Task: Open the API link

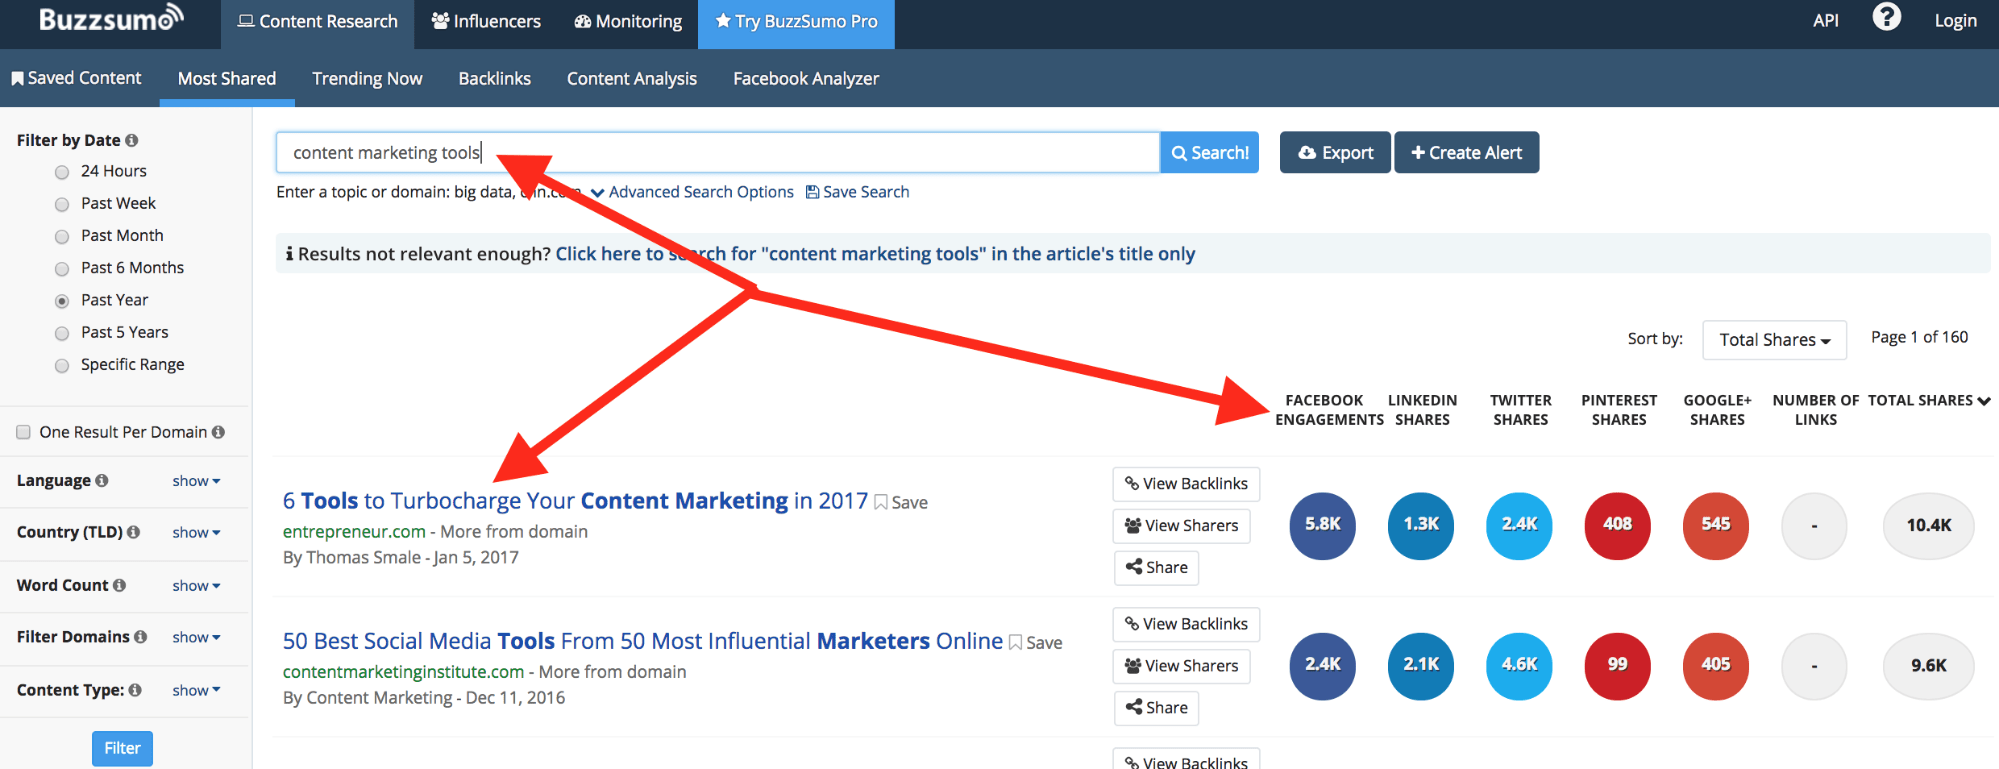Action: point(1825,21)
